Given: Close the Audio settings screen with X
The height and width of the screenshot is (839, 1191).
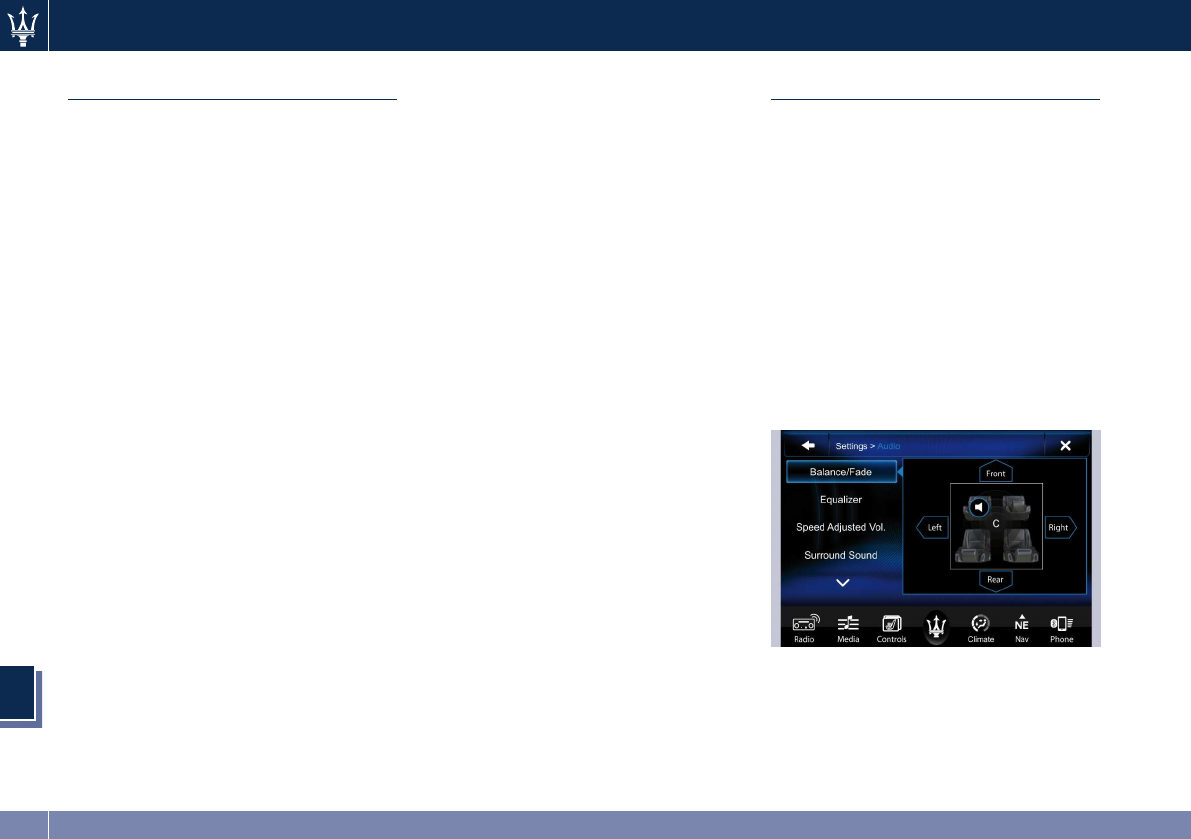Looking at the screenshot, I should pyautogui.click(x=1065, y=446).
